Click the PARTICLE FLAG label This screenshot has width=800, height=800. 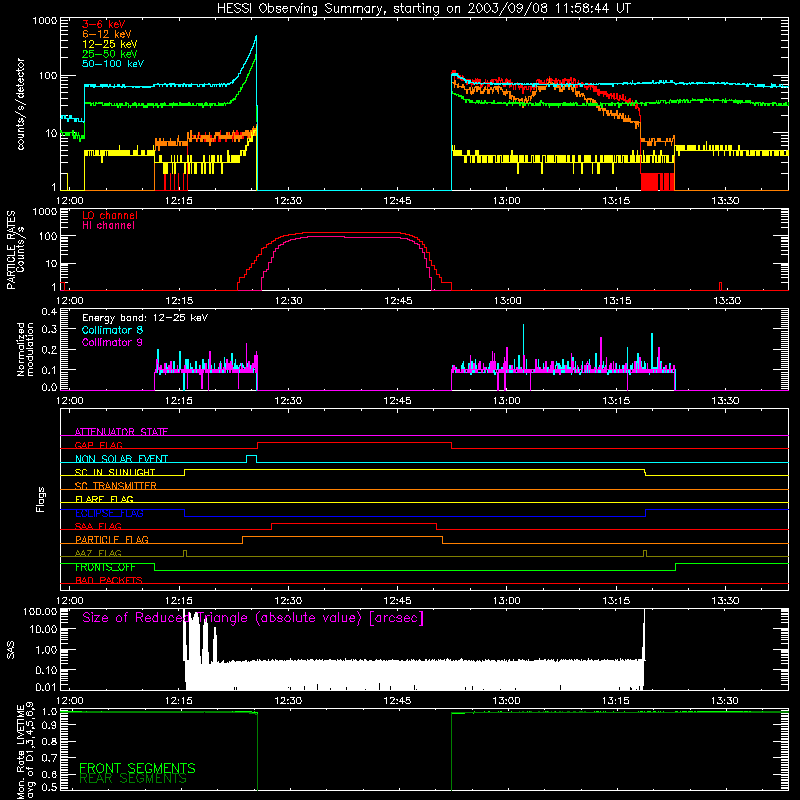[112, 539]
